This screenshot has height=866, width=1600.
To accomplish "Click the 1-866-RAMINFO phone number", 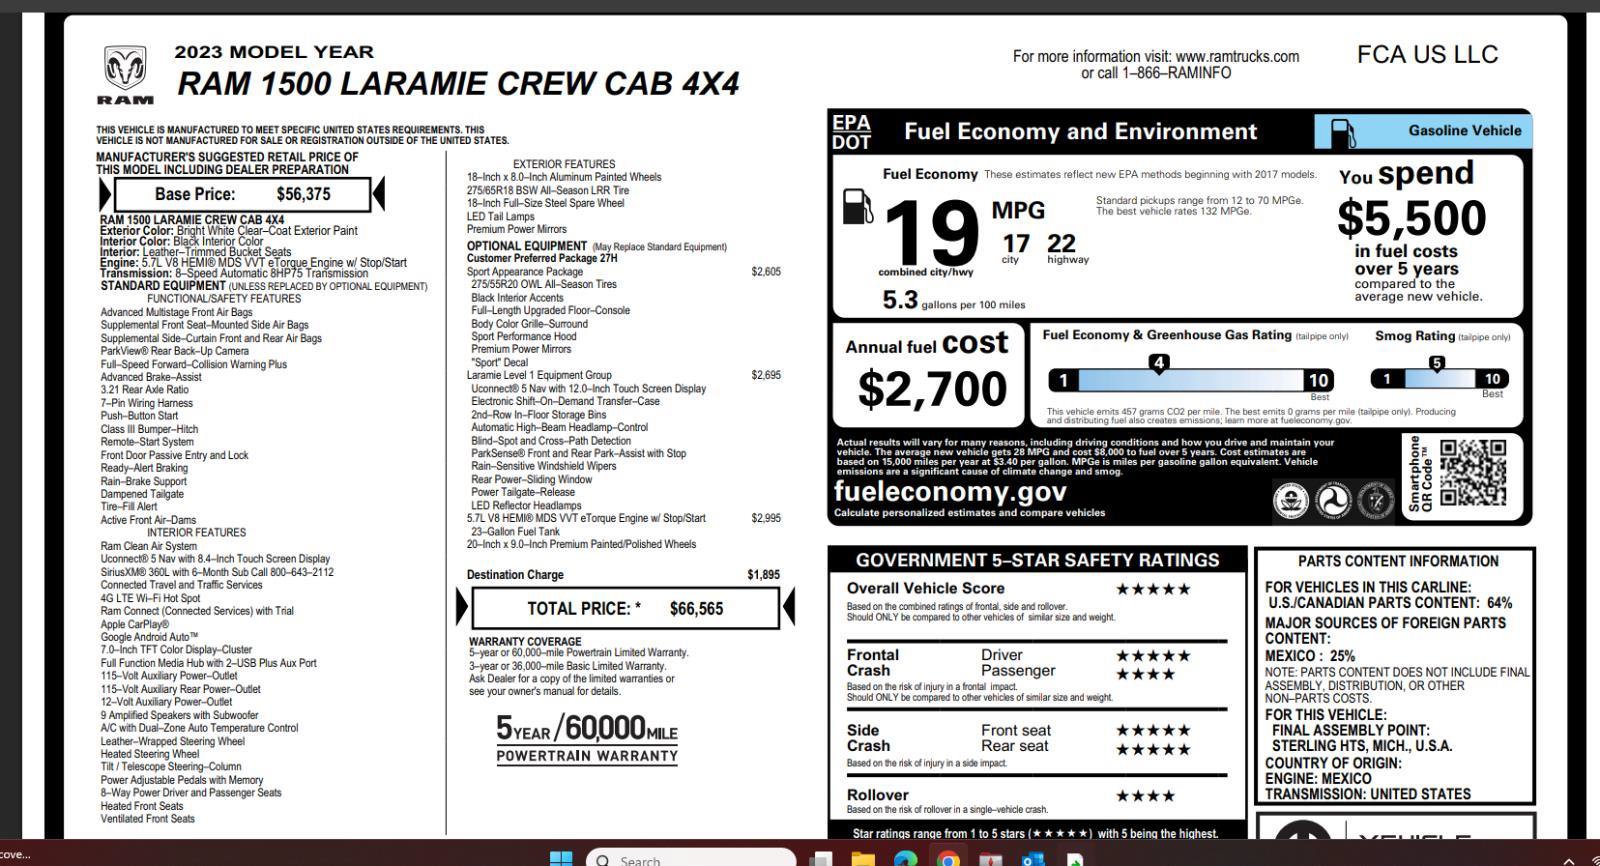I will tap(1176, 73).
